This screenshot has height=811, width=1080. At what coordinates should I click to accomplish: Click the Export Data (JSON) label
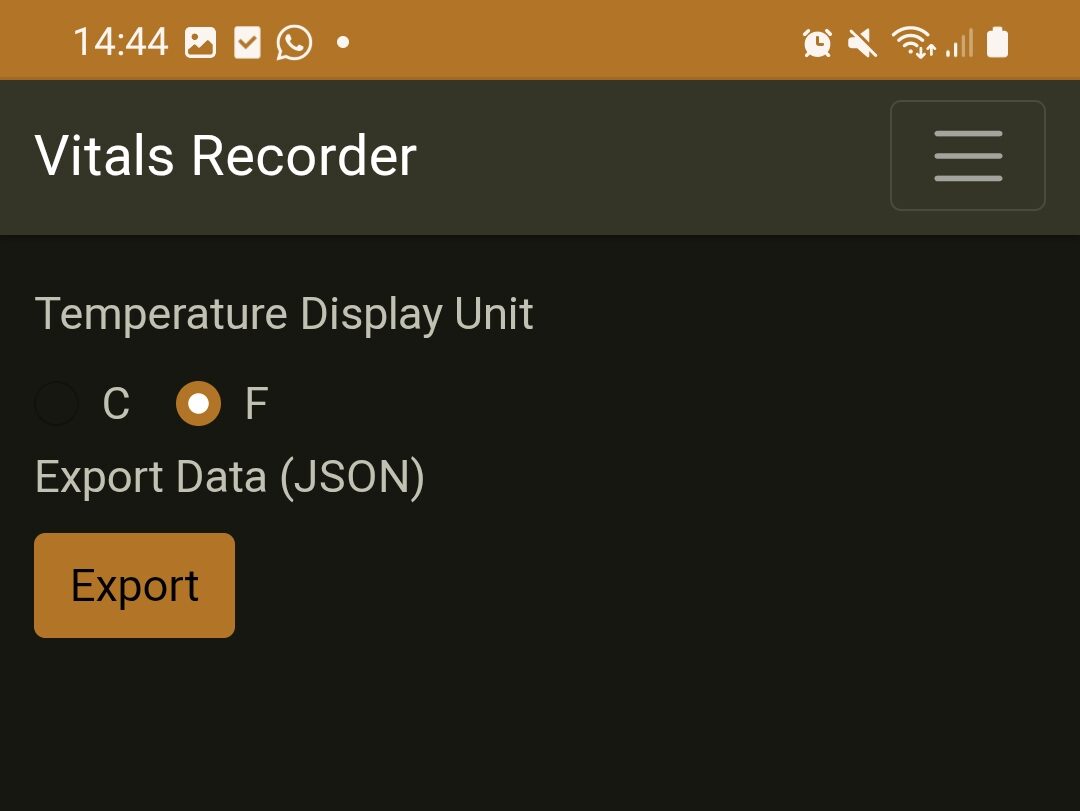(x=229, y=478)
